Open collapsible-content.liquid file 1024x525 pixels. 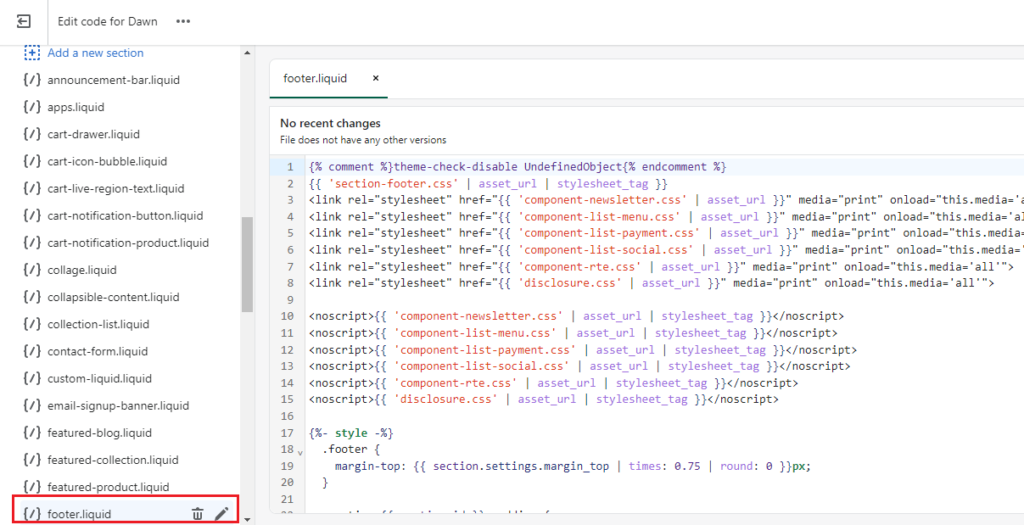click(x=113, y=297)
